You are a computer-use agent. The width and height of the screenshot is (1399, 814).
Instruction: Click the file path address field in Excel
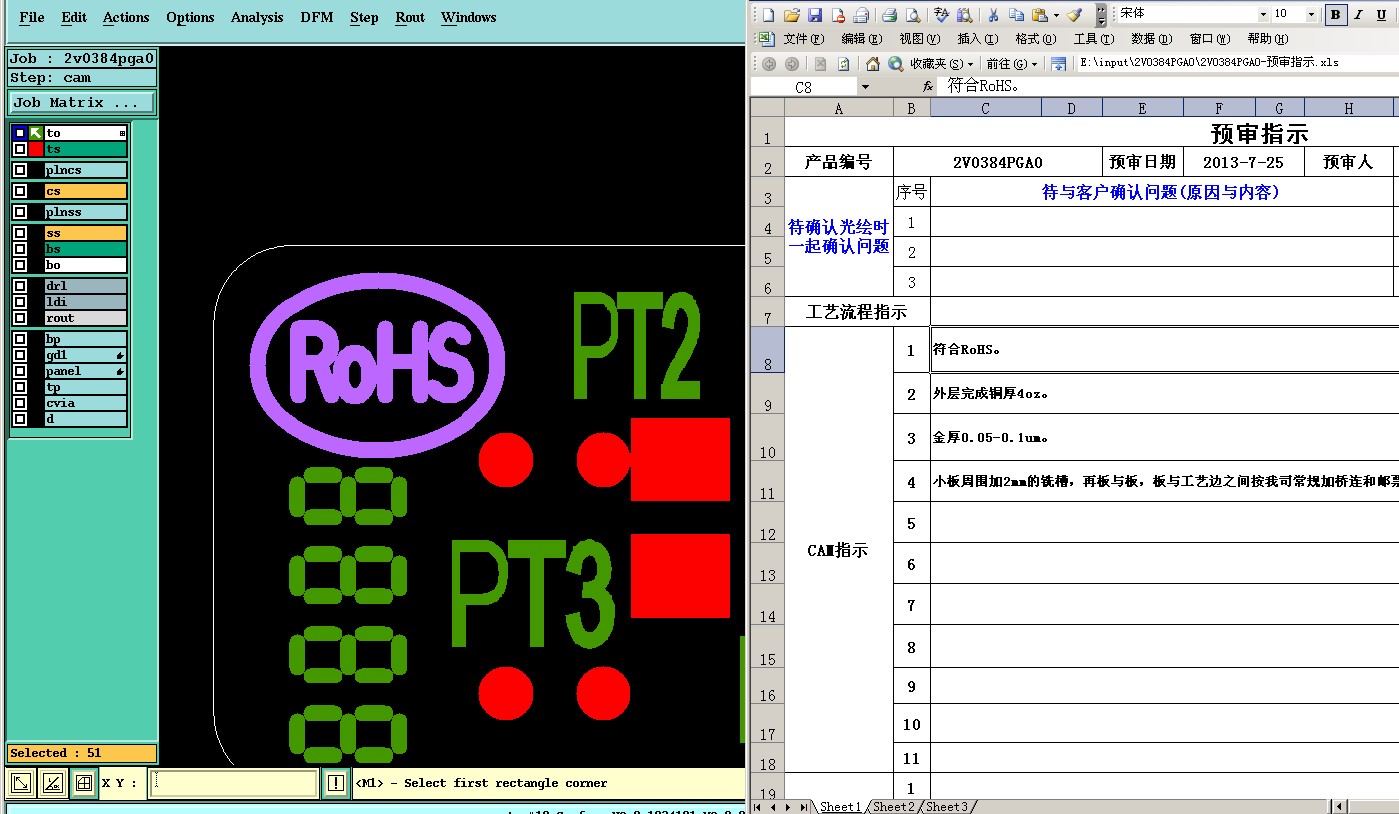[1238, 63]
